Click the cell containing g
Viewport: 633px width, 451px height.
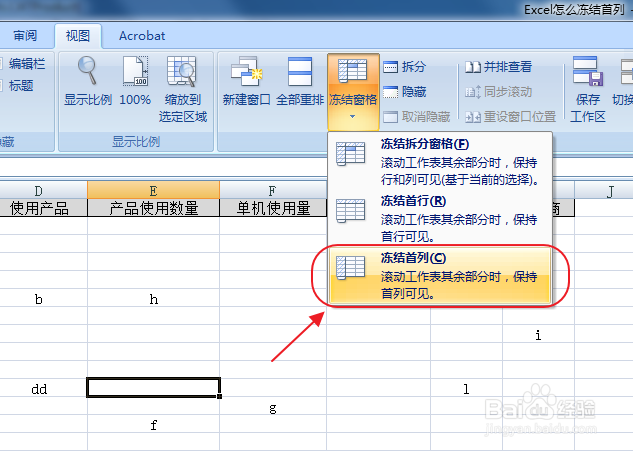[273, 406]
